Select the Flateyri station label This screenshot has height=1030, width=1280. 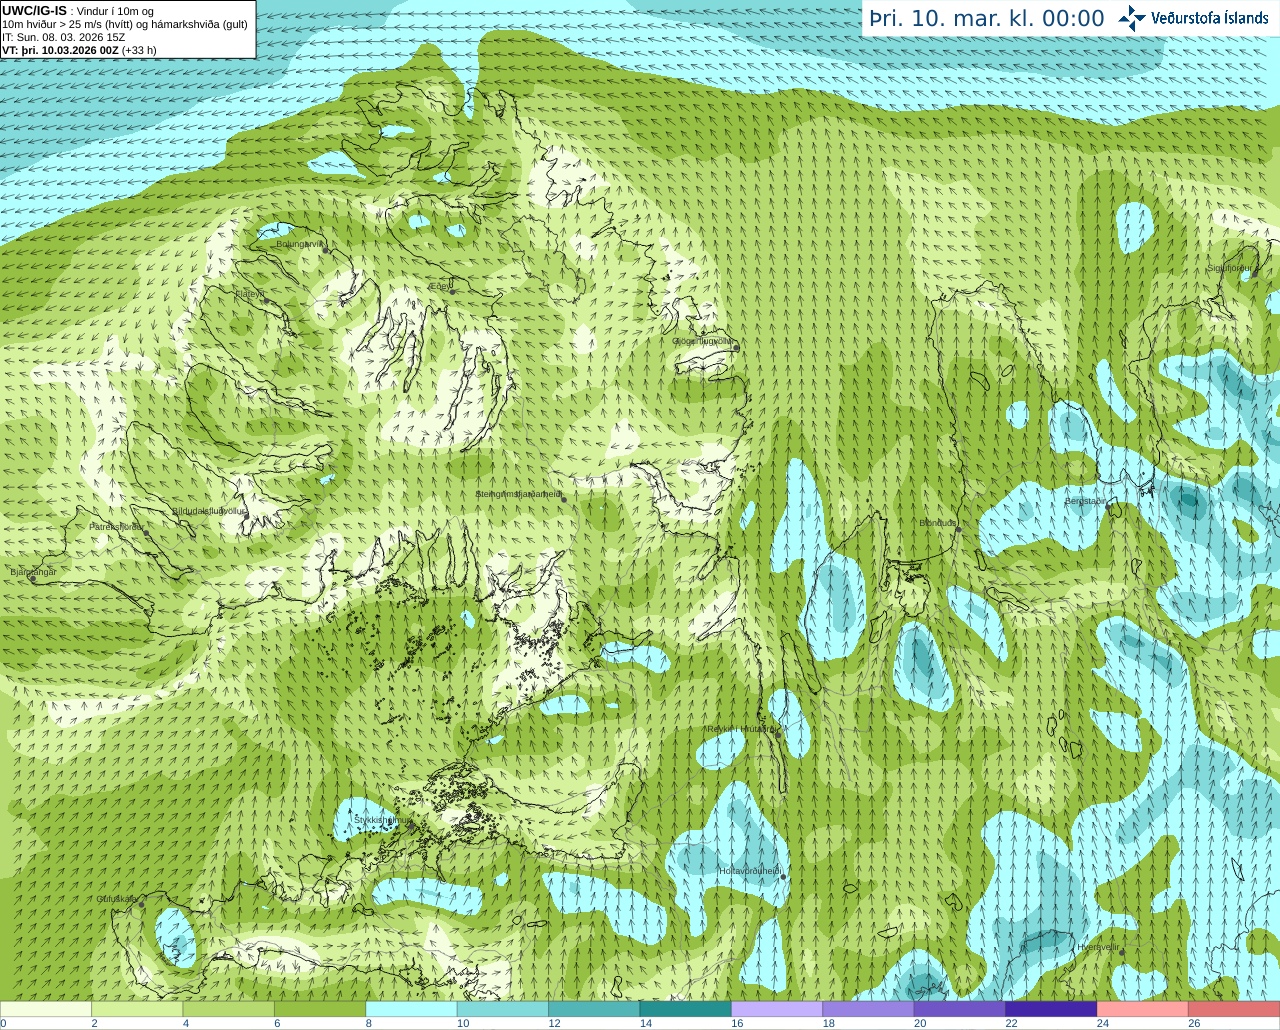(250, 294)
